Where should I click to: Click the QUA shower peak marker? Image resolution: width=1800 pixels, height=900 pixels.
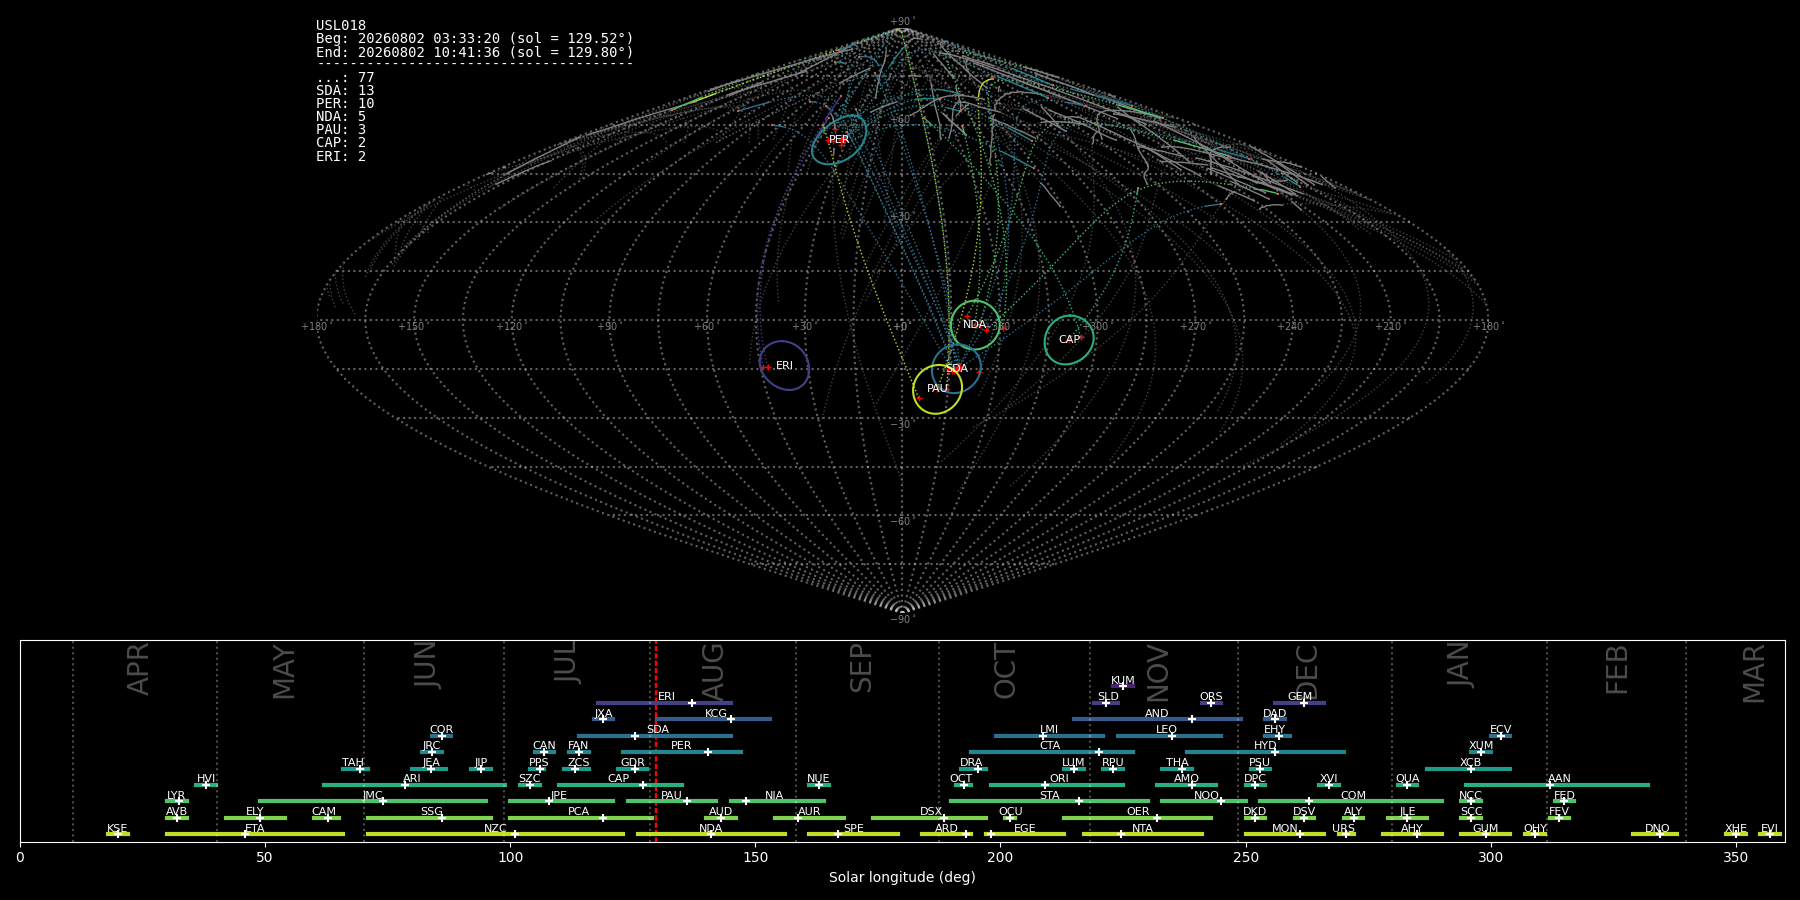pos(1407,785)
